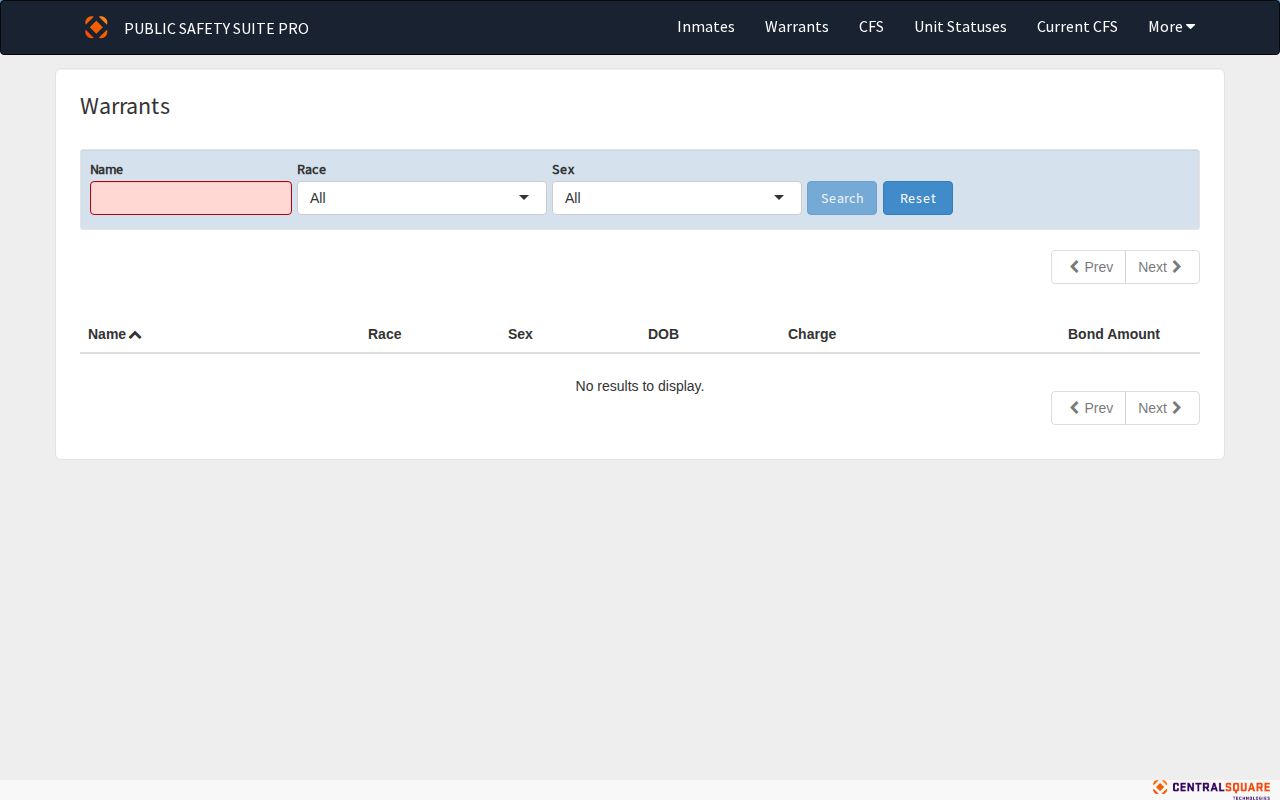Sort the table by Race column

click(385, 334)
